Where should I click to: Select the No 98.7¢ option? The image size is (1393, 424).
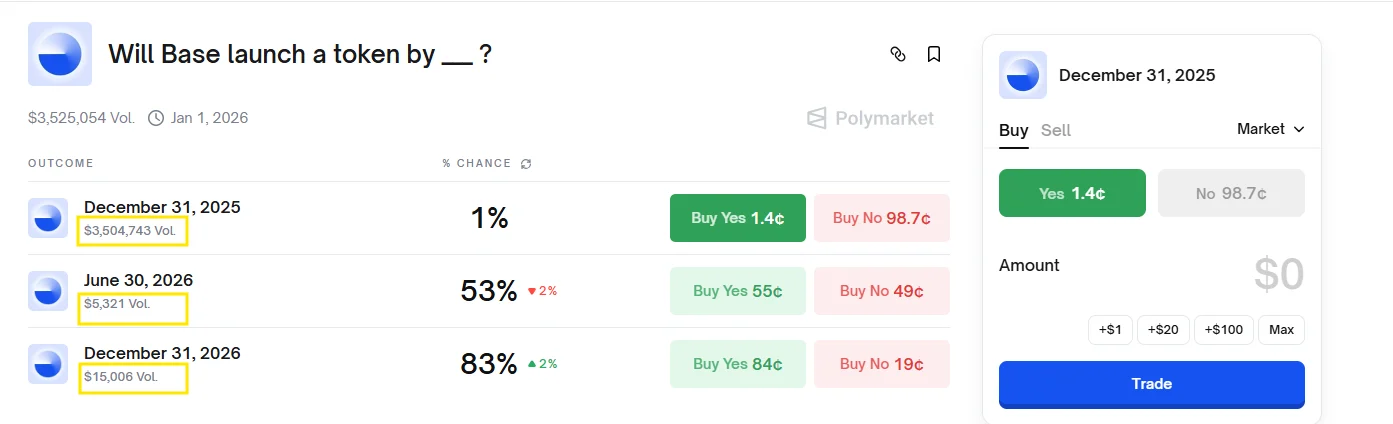(x=1230, y=193)
